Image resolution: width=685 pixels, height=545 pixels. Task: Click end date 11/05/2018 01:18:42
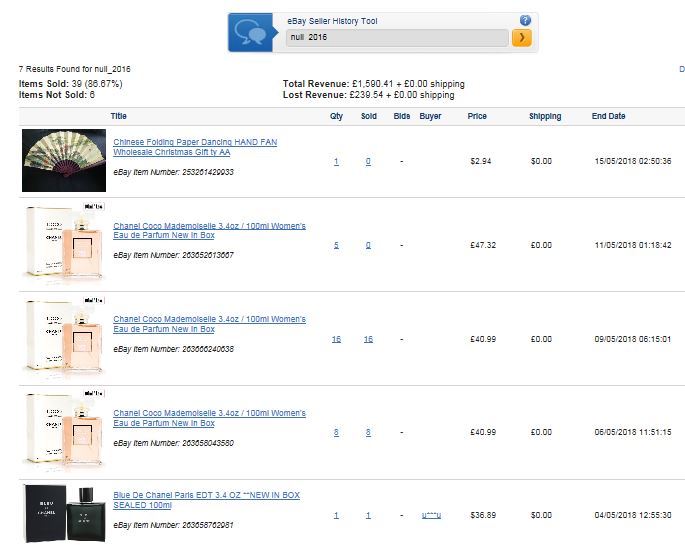633,245
